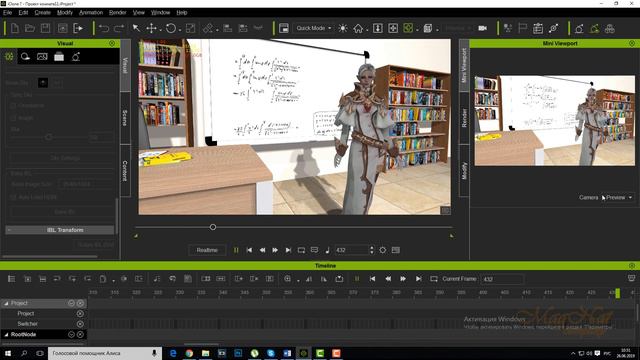The height and width of the screenshot is (360, 640).
Task: Toggle the sun lighting icon in toolbar
Action: click(x=343, y=28)
